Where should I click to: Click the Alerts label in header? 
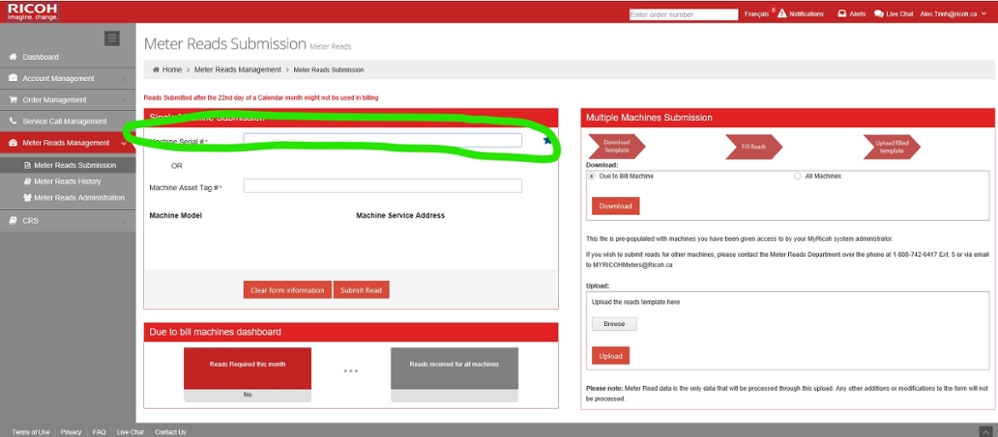click(x=857, y=14)
